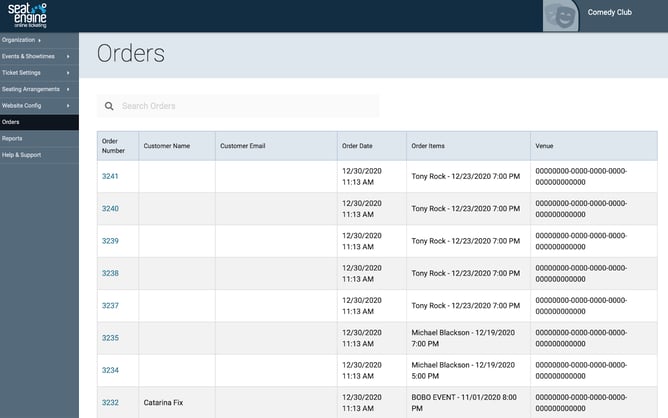668x418 pixels.
Task: Select Orders in the sidebar
Action: tap(12, 122)
